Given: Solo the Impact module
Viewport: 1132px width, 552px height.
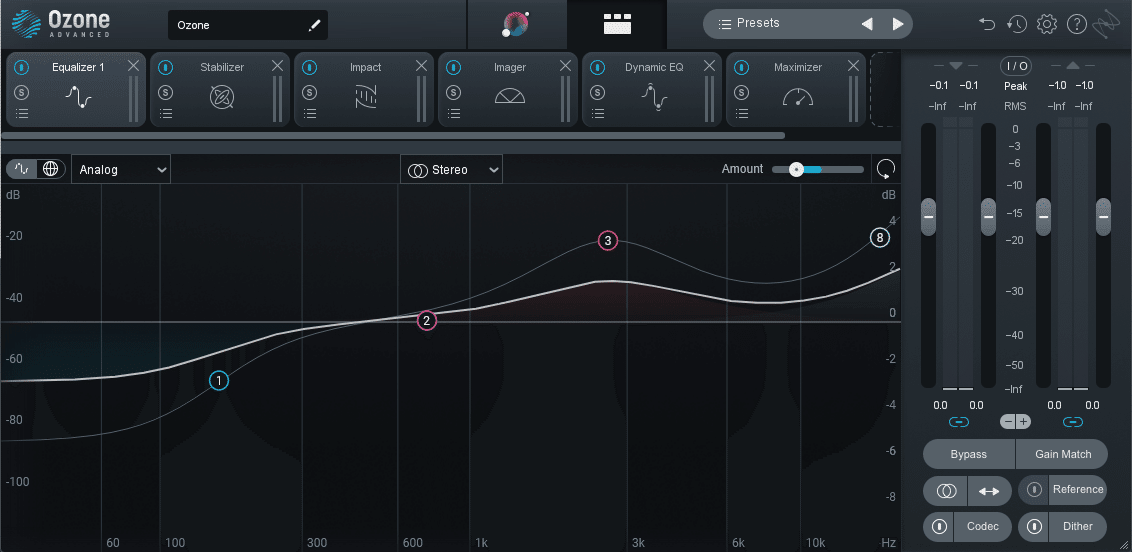Looking at the screenshot, I should pos(310,92).
